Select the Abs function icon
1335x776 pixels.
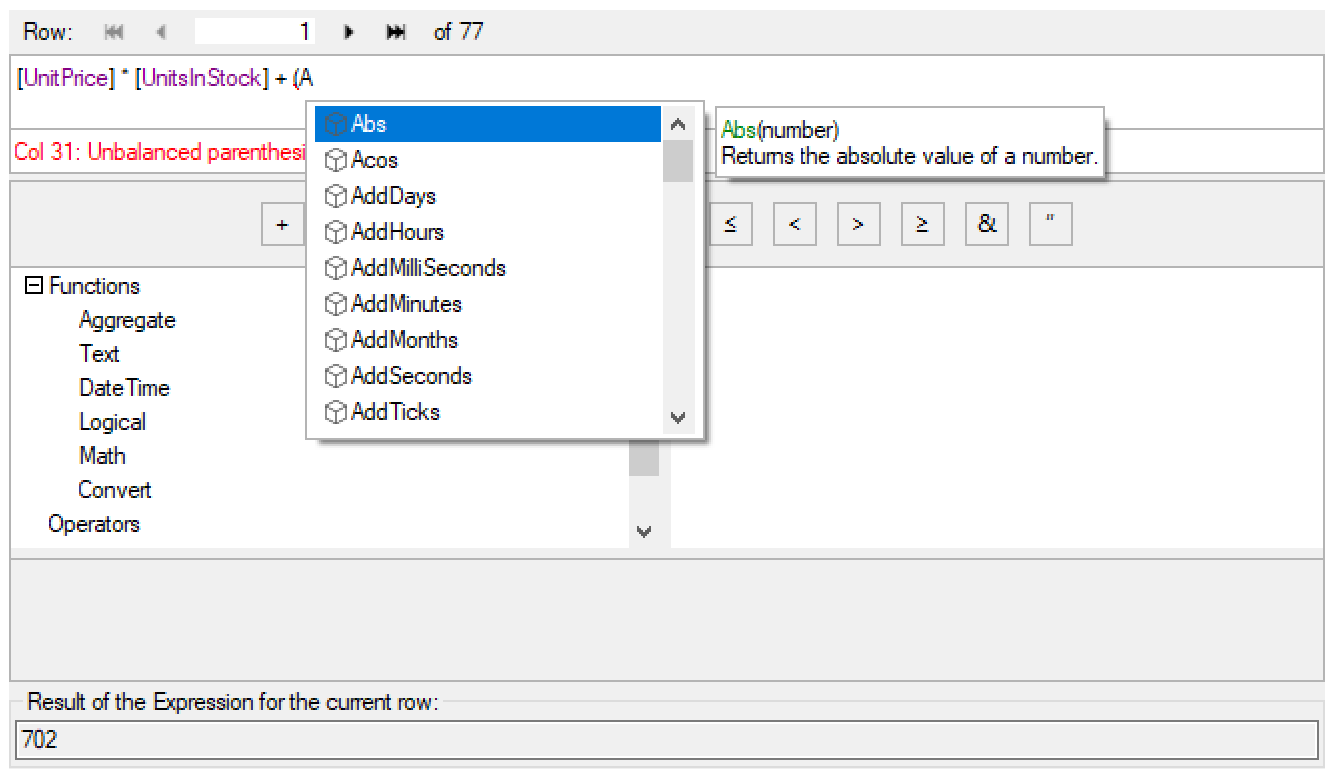tap(335, 122)
